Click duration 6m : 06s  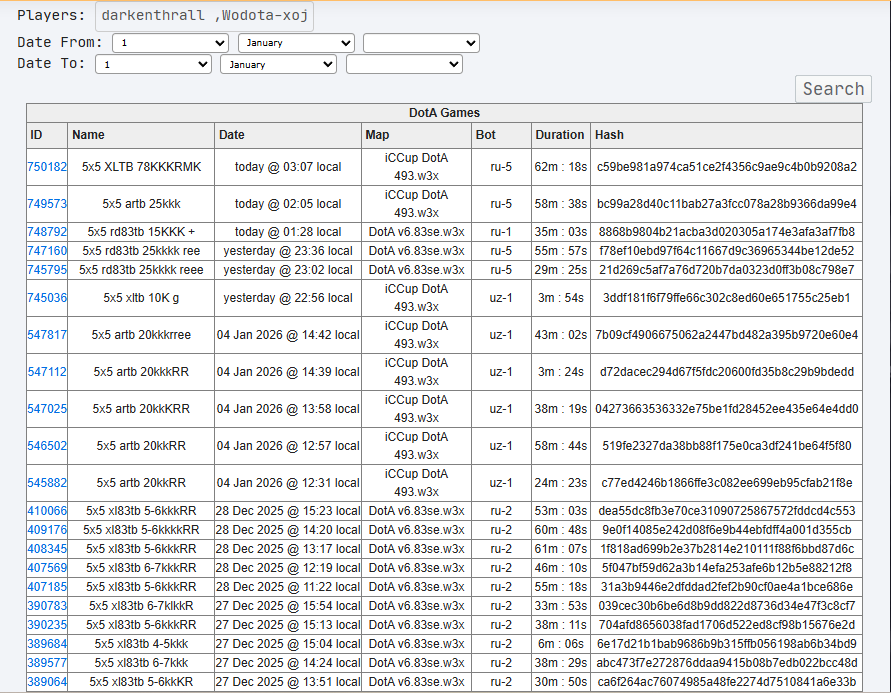[561, 644]
